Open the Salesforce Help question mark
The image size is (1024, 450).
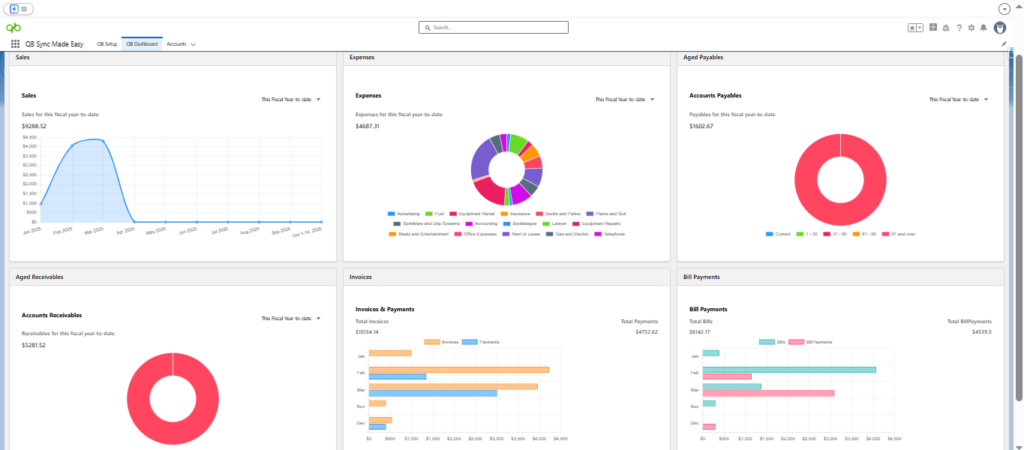pyautogui.click(x=959, y=28)
